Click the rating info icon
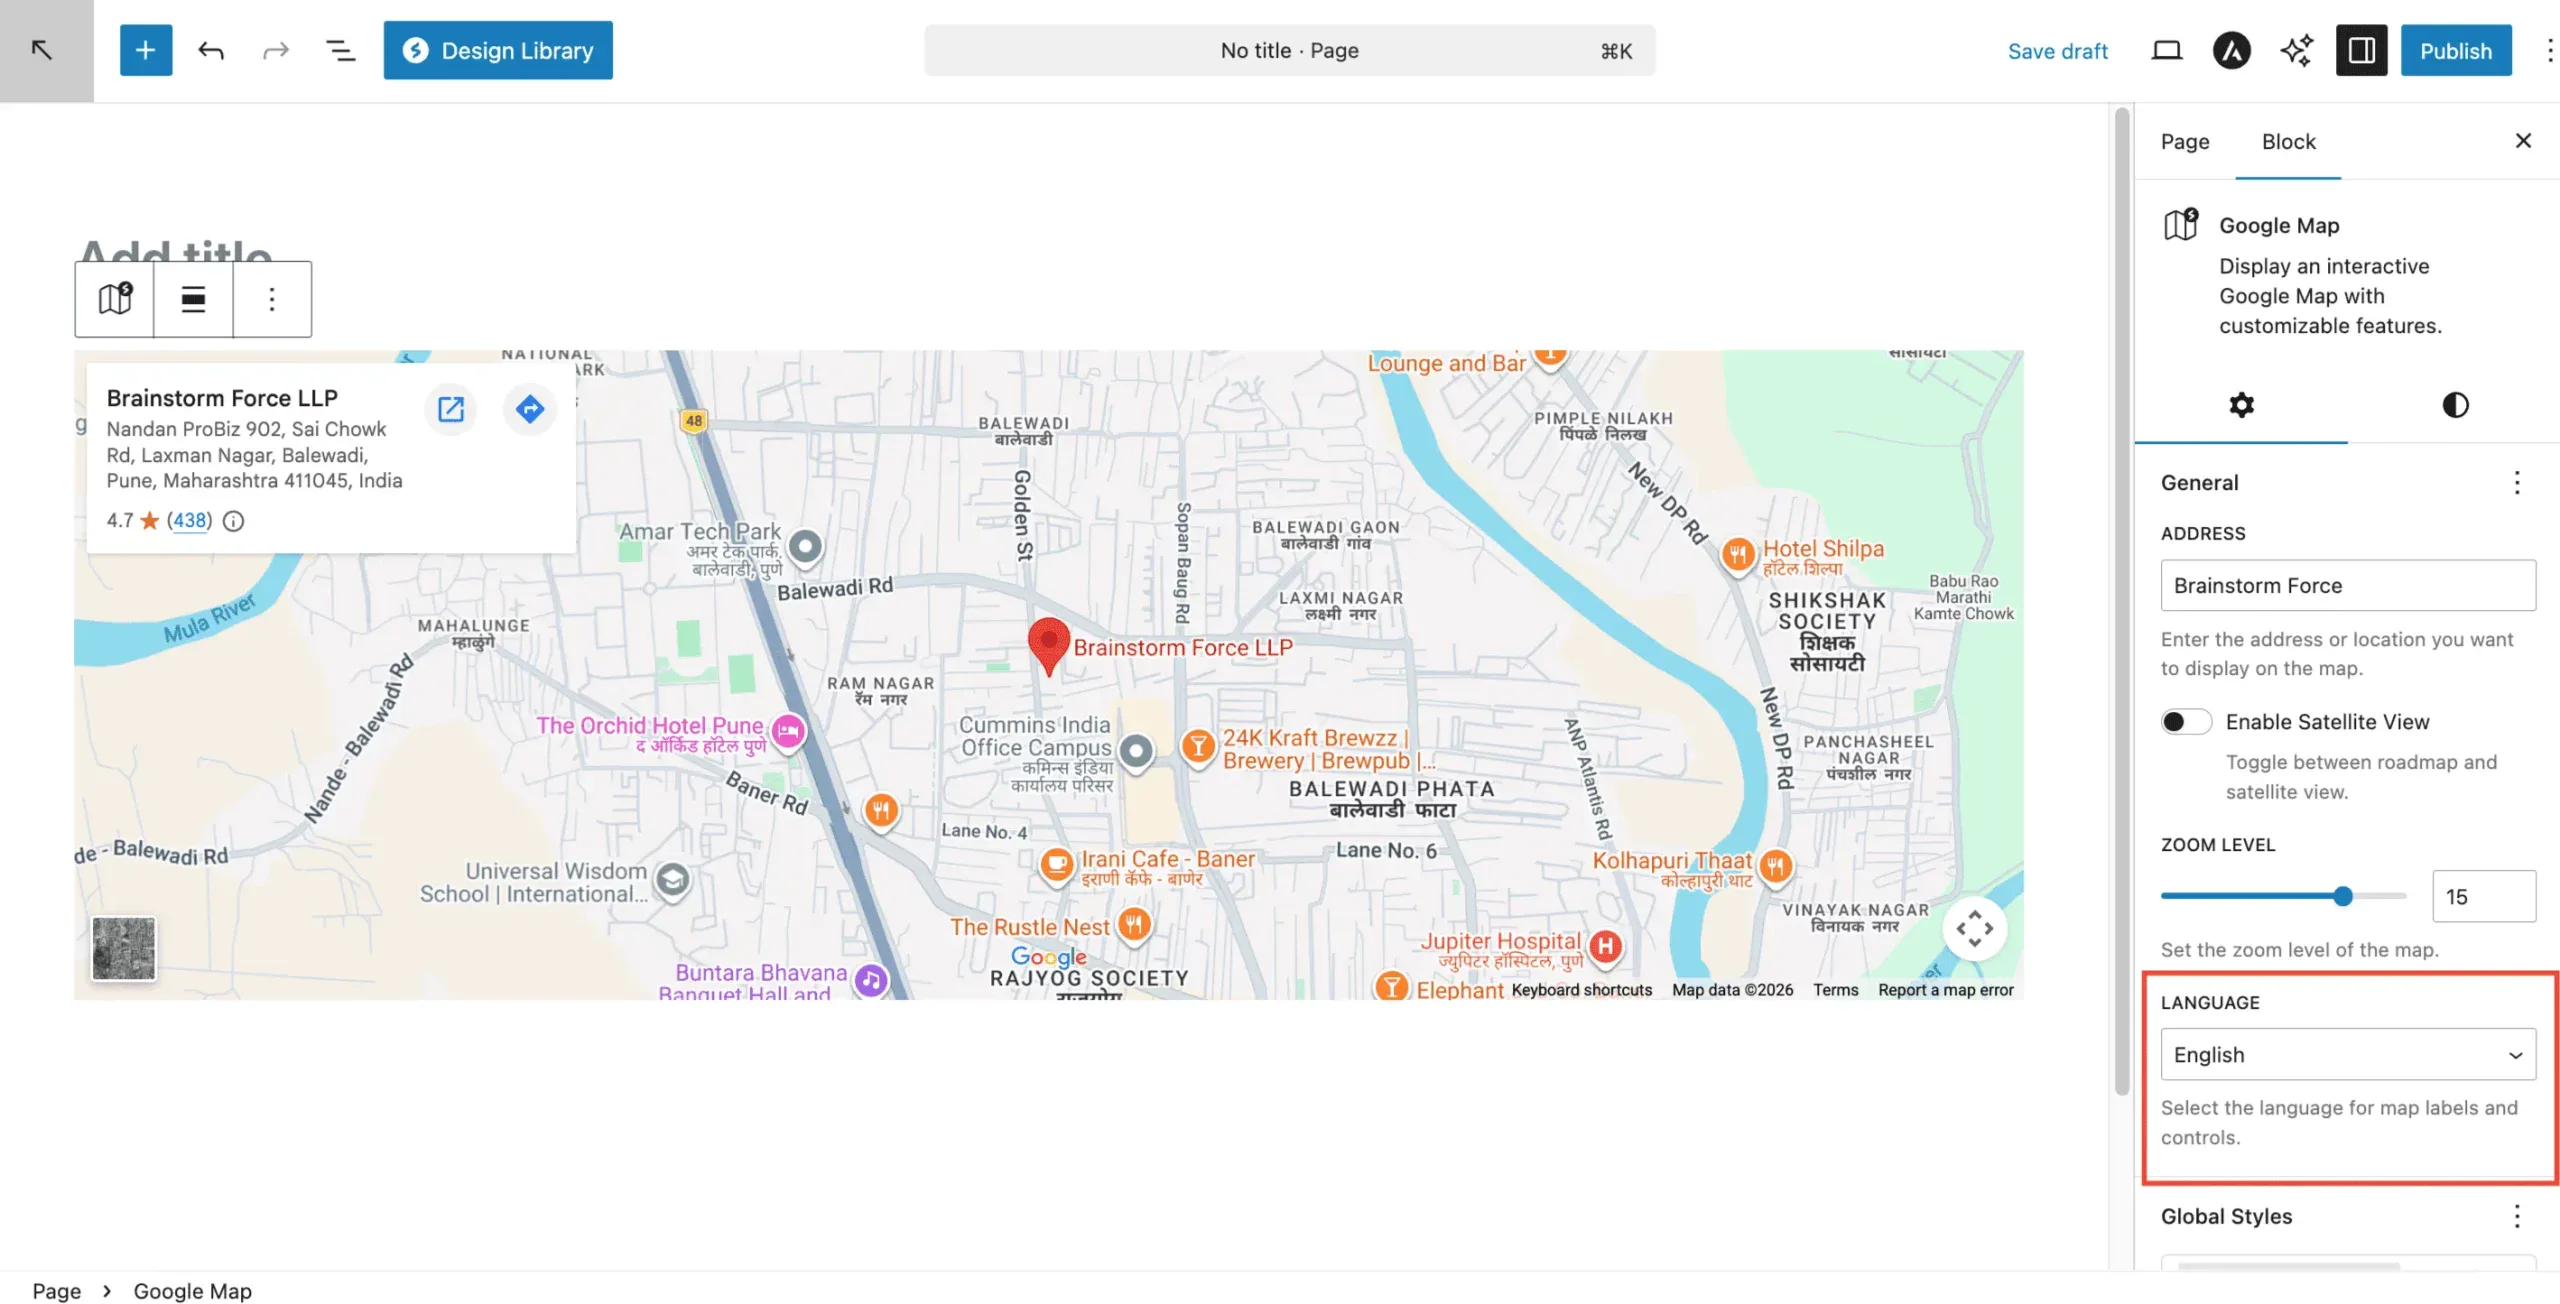Screen dimensions: 2560x1304 pyautogui.click(x=233, y=520)
